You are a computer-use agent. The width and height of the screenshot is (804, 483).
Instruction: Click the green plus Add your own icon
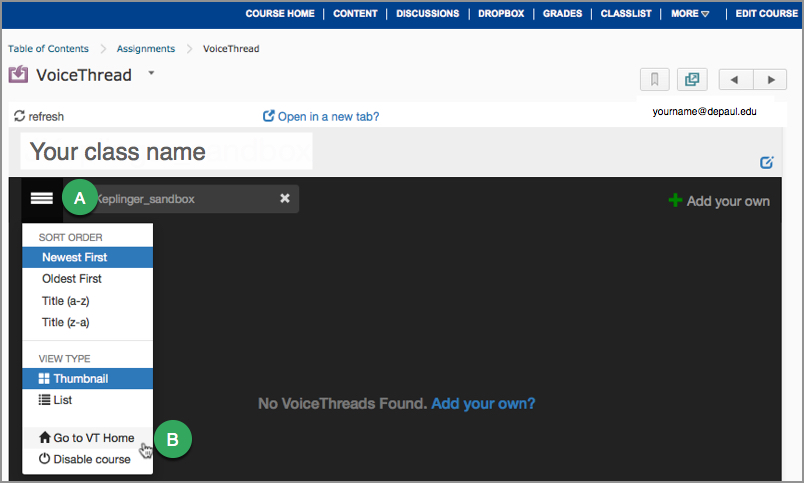(675, 200)
